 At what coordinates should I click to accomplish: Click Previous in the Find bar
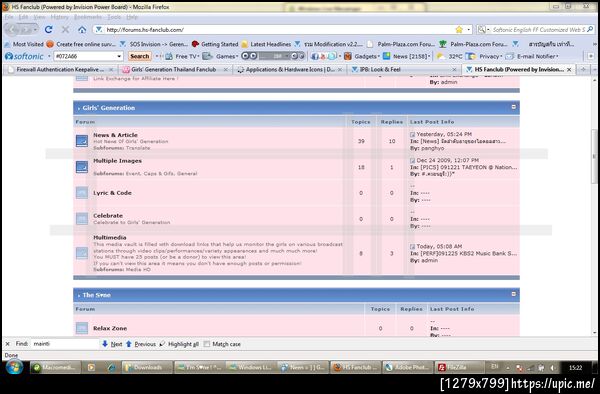141,344
